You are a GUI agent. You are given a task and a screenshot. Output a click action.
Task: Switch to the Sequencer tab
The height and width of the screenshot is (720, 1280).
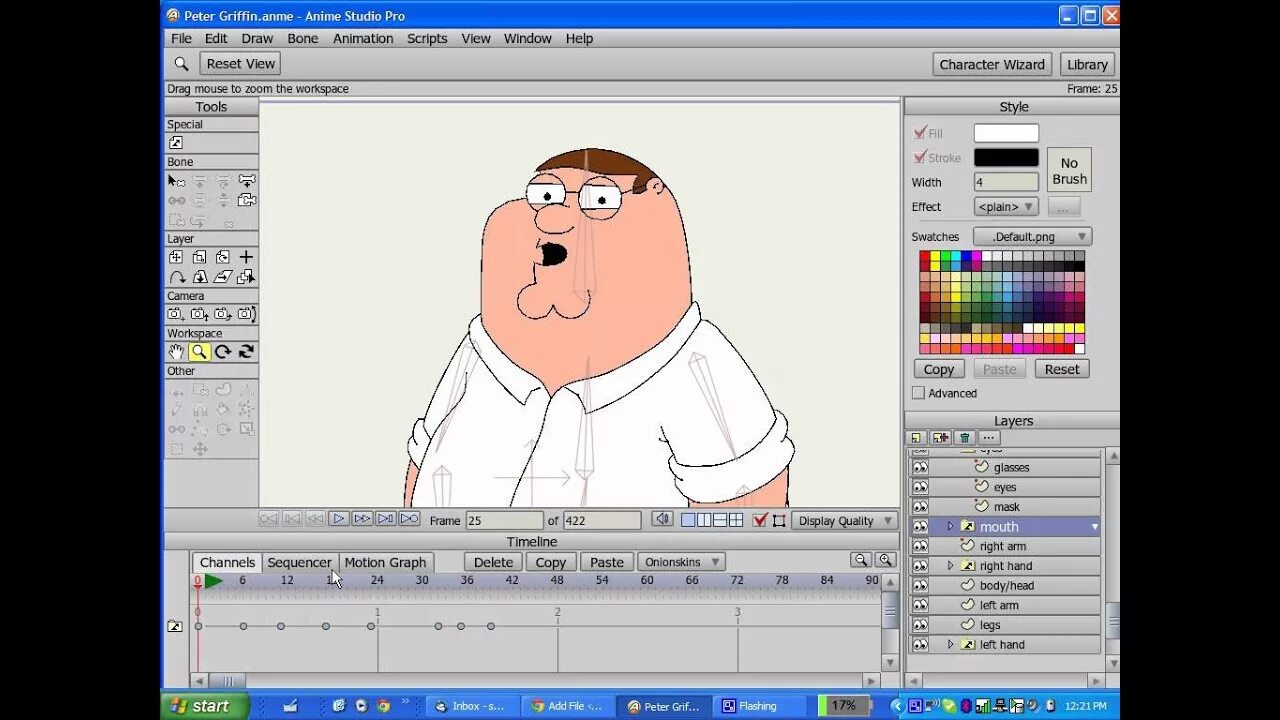[x=299, y=562]
